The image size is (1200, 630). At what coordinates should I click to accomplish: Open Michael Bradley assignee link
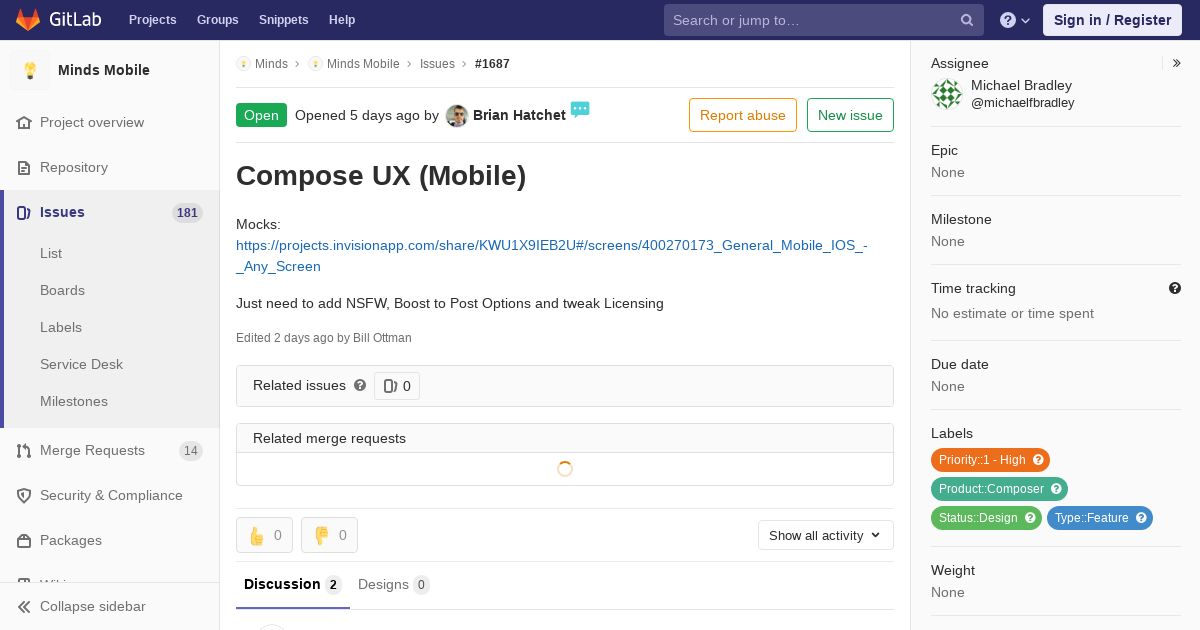(1021, 94)
